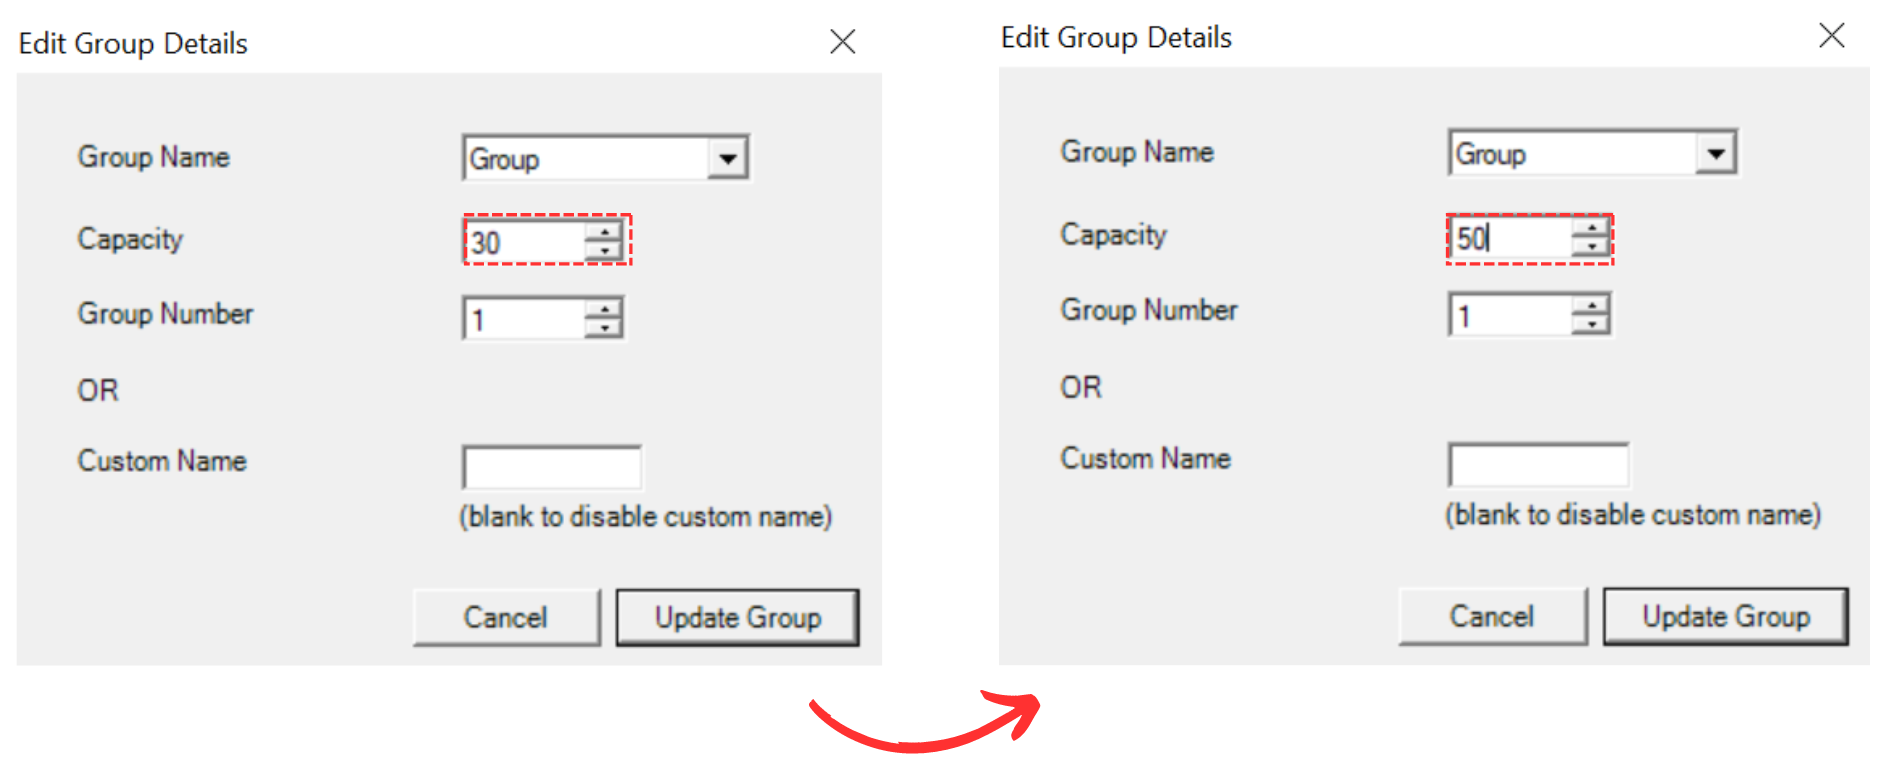Open Group Name dropdown arrow in capacity-30 dialog
Image resolution: width=1881 pixels, height=765 pixels.
pyautogui.click(x=727, y=159)
